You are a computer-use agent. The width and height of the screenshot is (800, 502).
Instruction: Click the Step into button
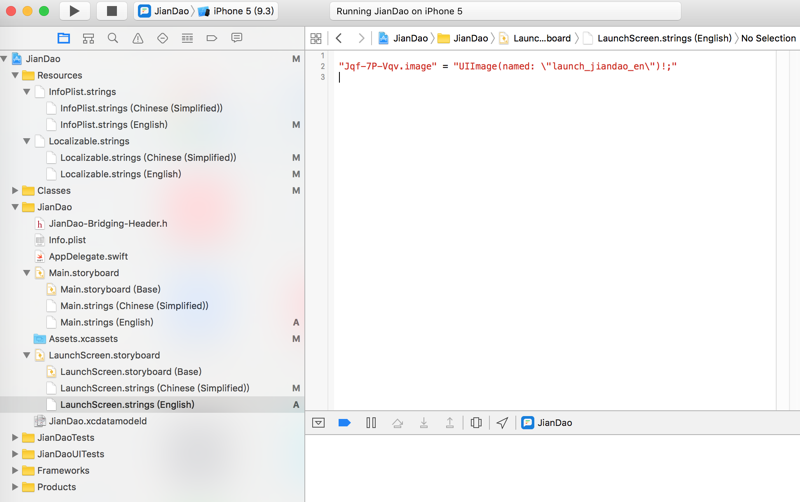tap(423, 423)
